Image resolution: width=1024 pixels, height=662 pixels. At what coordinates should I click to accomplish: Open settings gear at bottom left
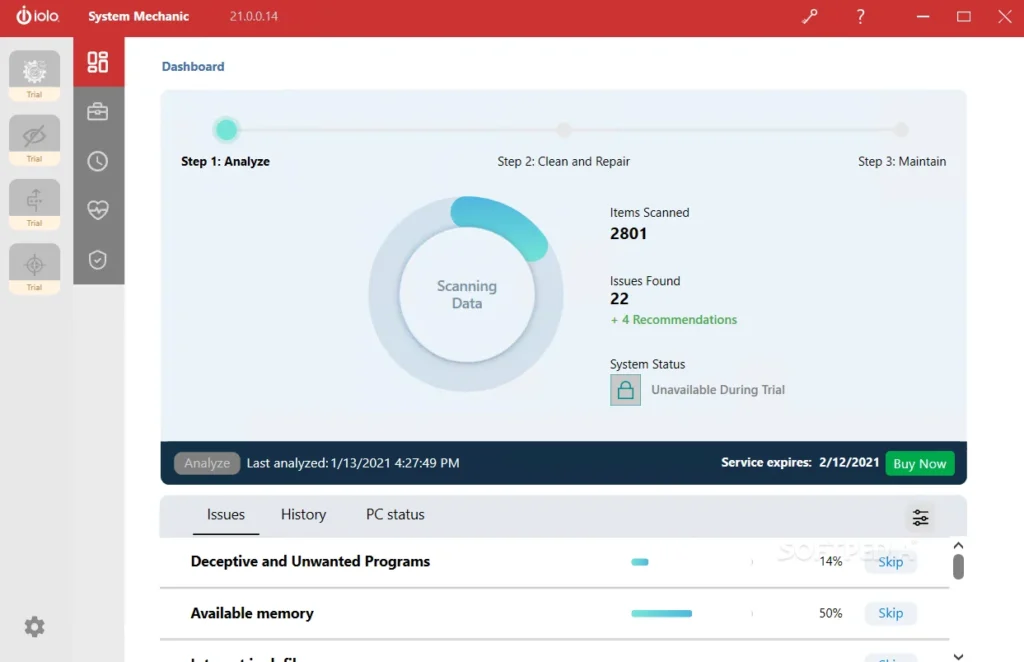pos(35,627)
